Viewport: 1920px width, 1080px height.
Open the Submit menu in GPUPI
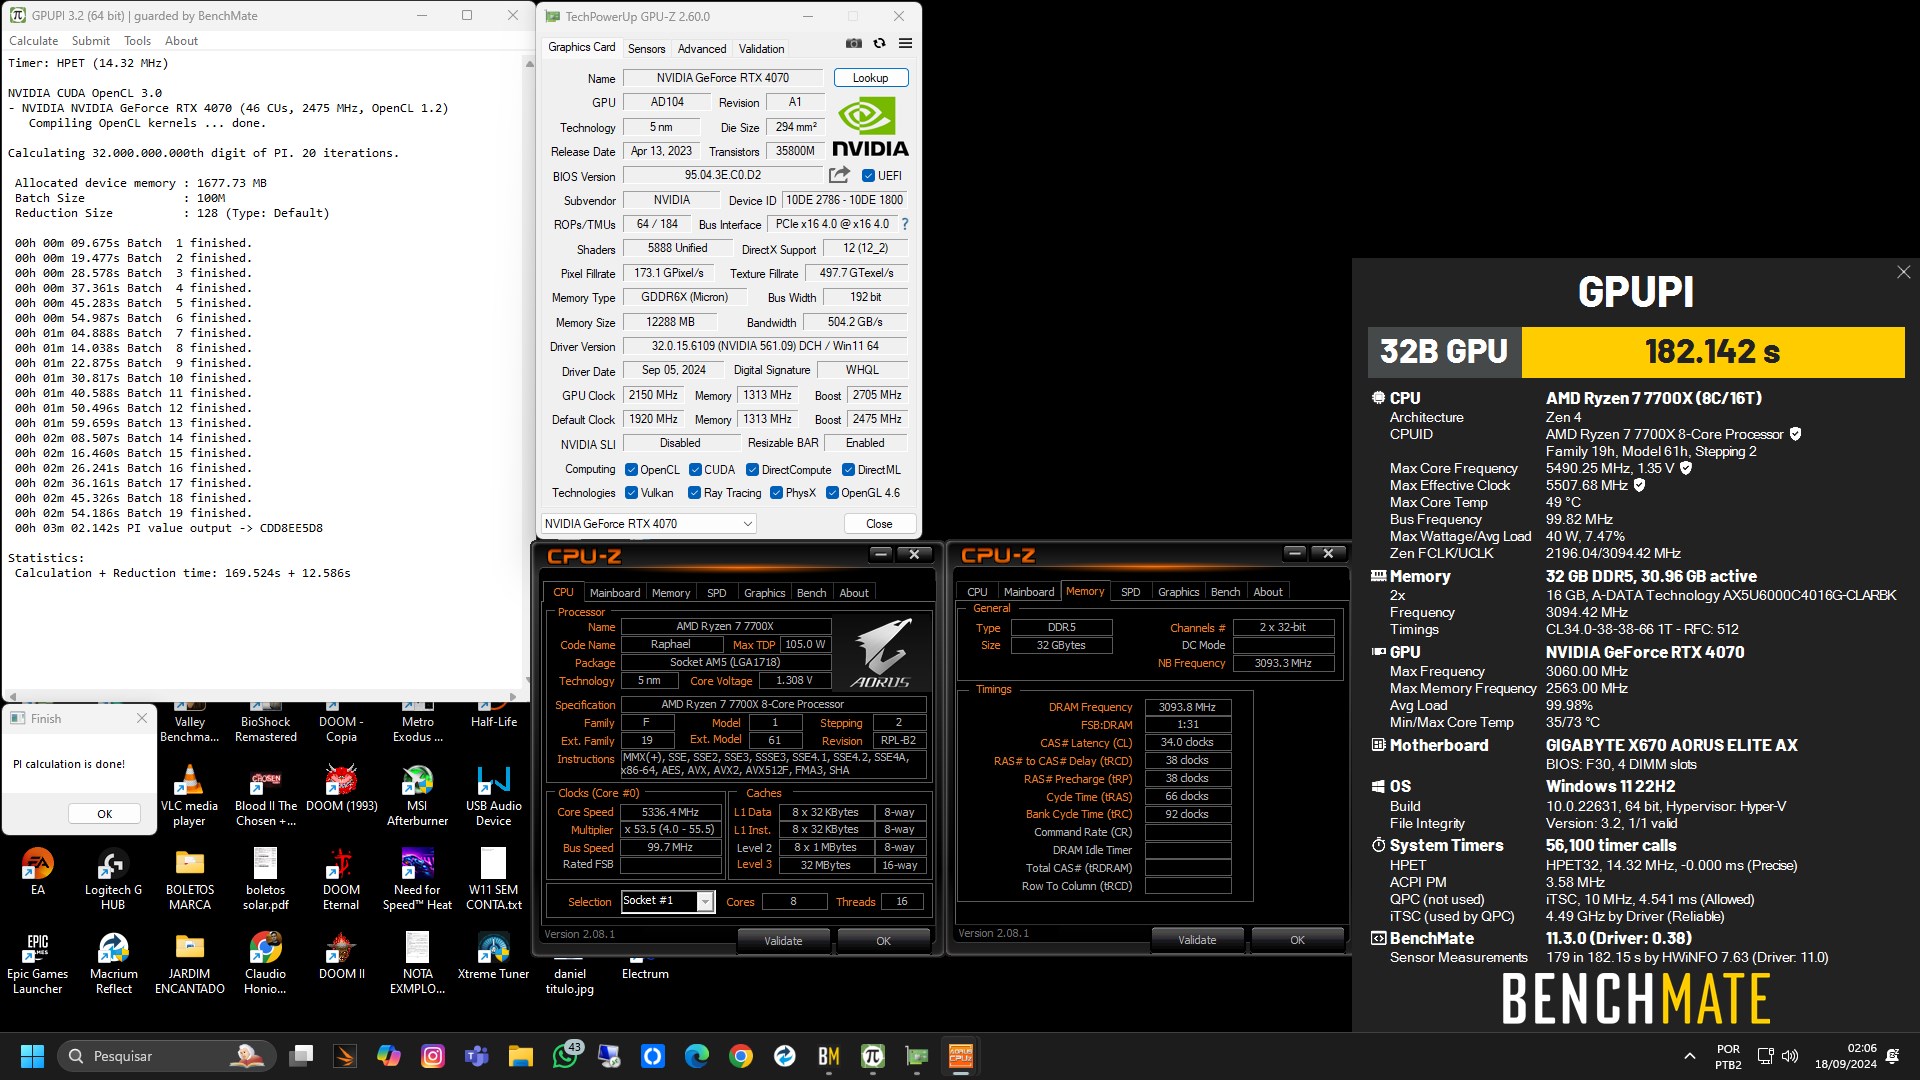point(91,41)
